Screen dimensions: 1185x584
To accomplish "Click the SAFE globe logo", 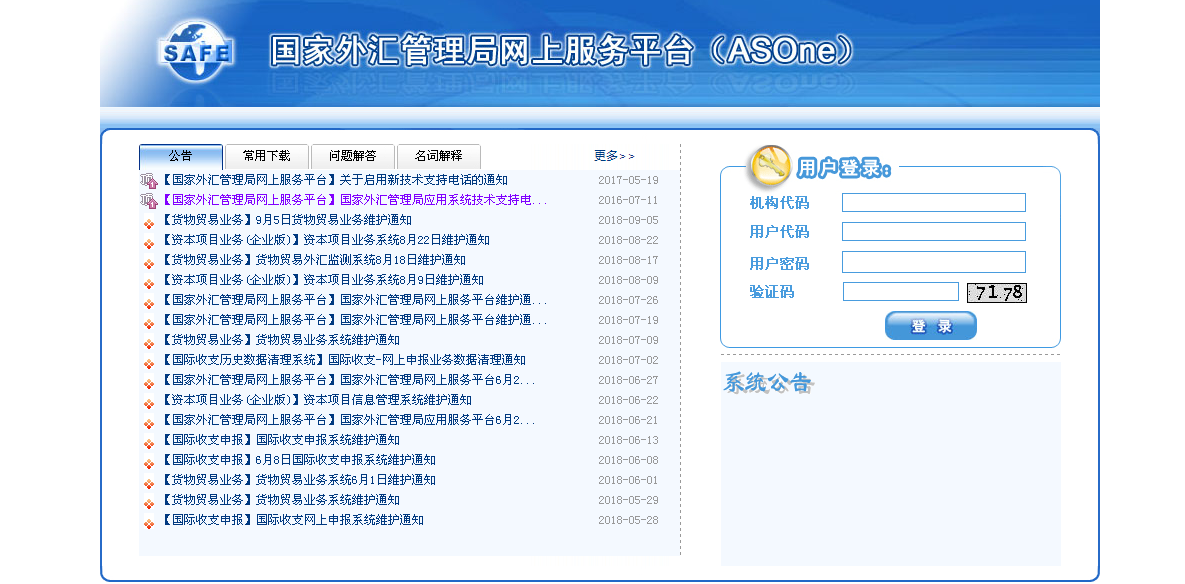I will point(196,52).
